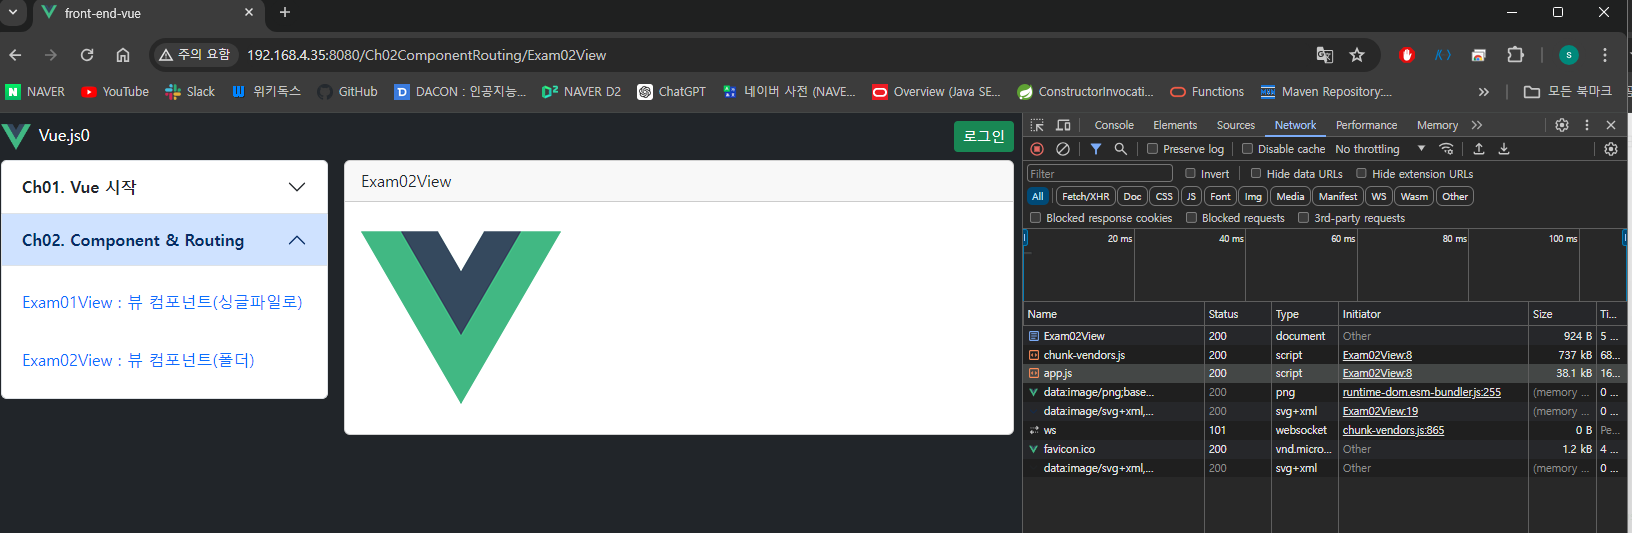
Task: Open the red AdBlock extension icon
Action: (1407, 55)
